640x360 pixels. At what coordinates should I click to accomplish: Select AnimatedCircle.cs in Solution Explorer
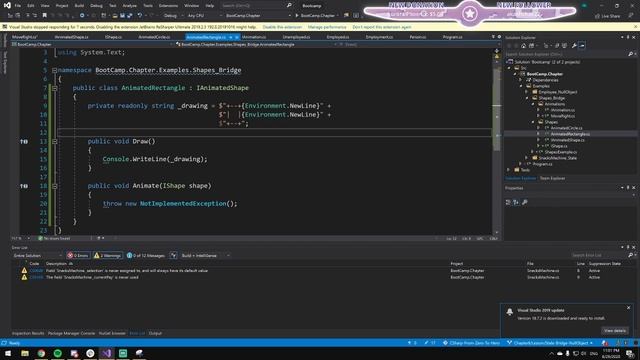(566, 128)
